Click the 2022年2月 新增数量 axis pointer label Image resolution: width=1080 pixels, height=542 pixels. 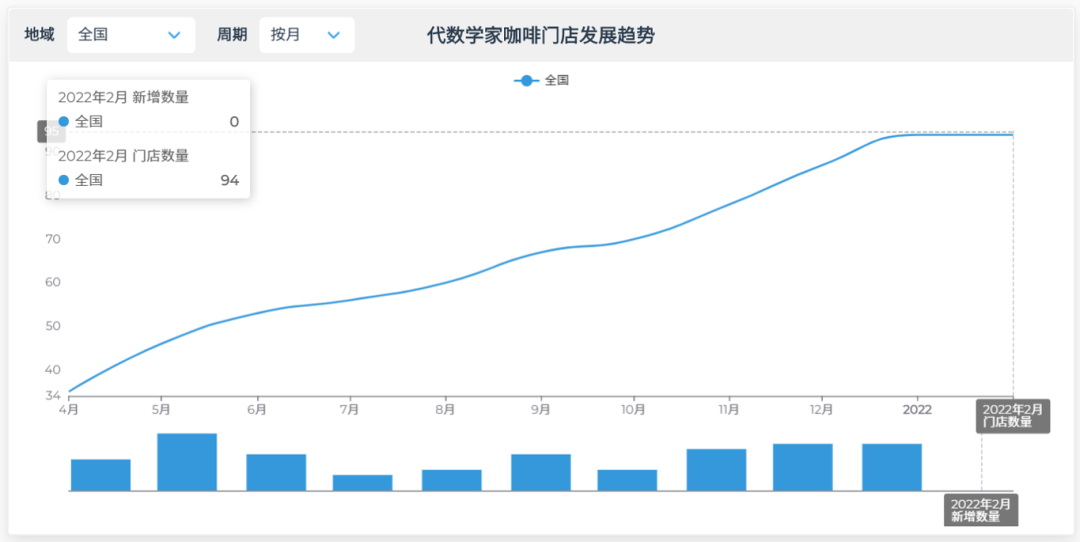pos(980,510)
